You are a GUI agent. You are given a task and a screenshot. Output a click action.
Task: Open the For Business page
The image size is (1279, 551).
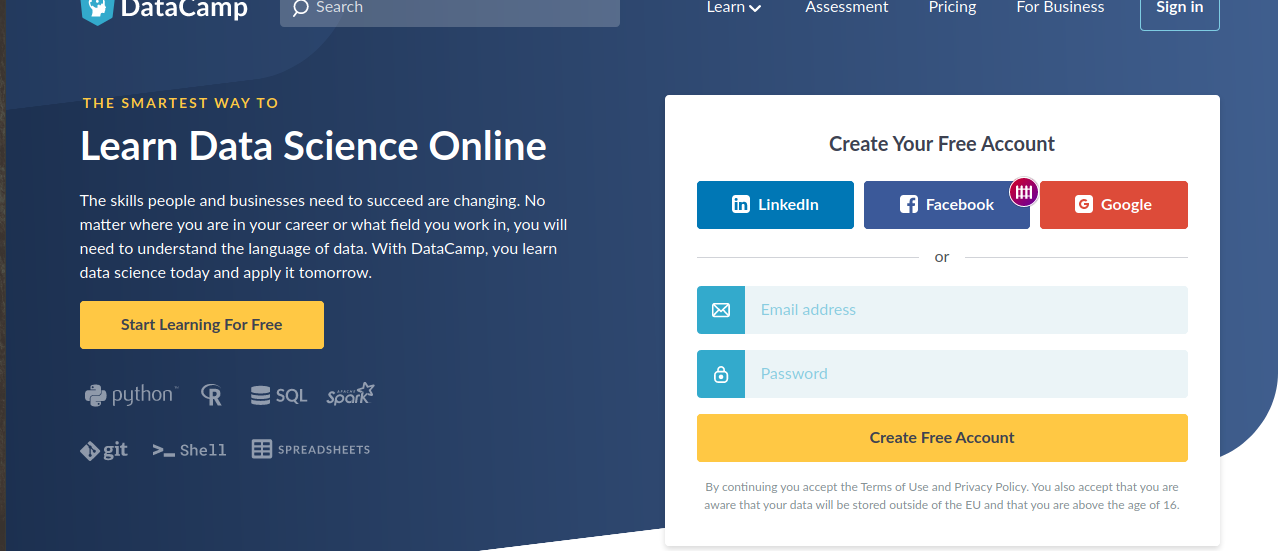click(x=1060, y=7)
